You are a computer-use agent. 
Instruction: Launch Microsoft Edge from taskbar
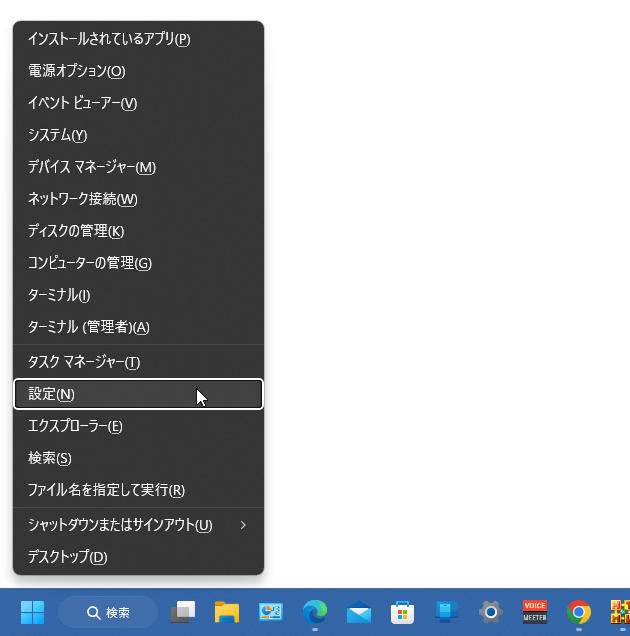[315, 612]
